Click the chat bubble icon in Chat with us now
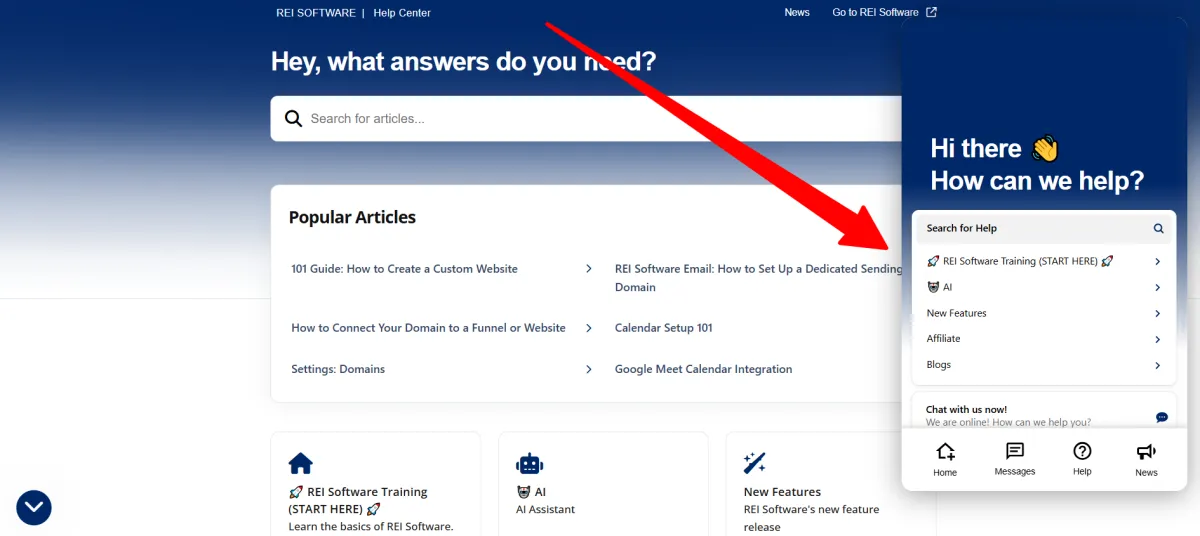Viewport: 1200px width, 536px height. point(1162,417)
